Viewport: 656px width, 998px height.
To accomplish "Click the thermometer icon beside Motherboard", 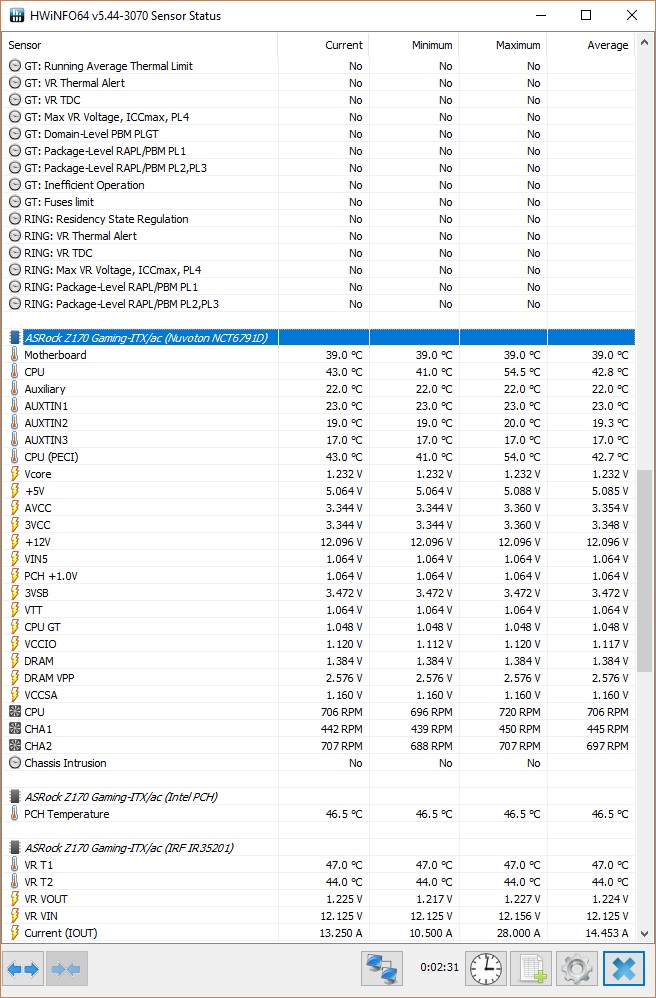I will 15,355.
